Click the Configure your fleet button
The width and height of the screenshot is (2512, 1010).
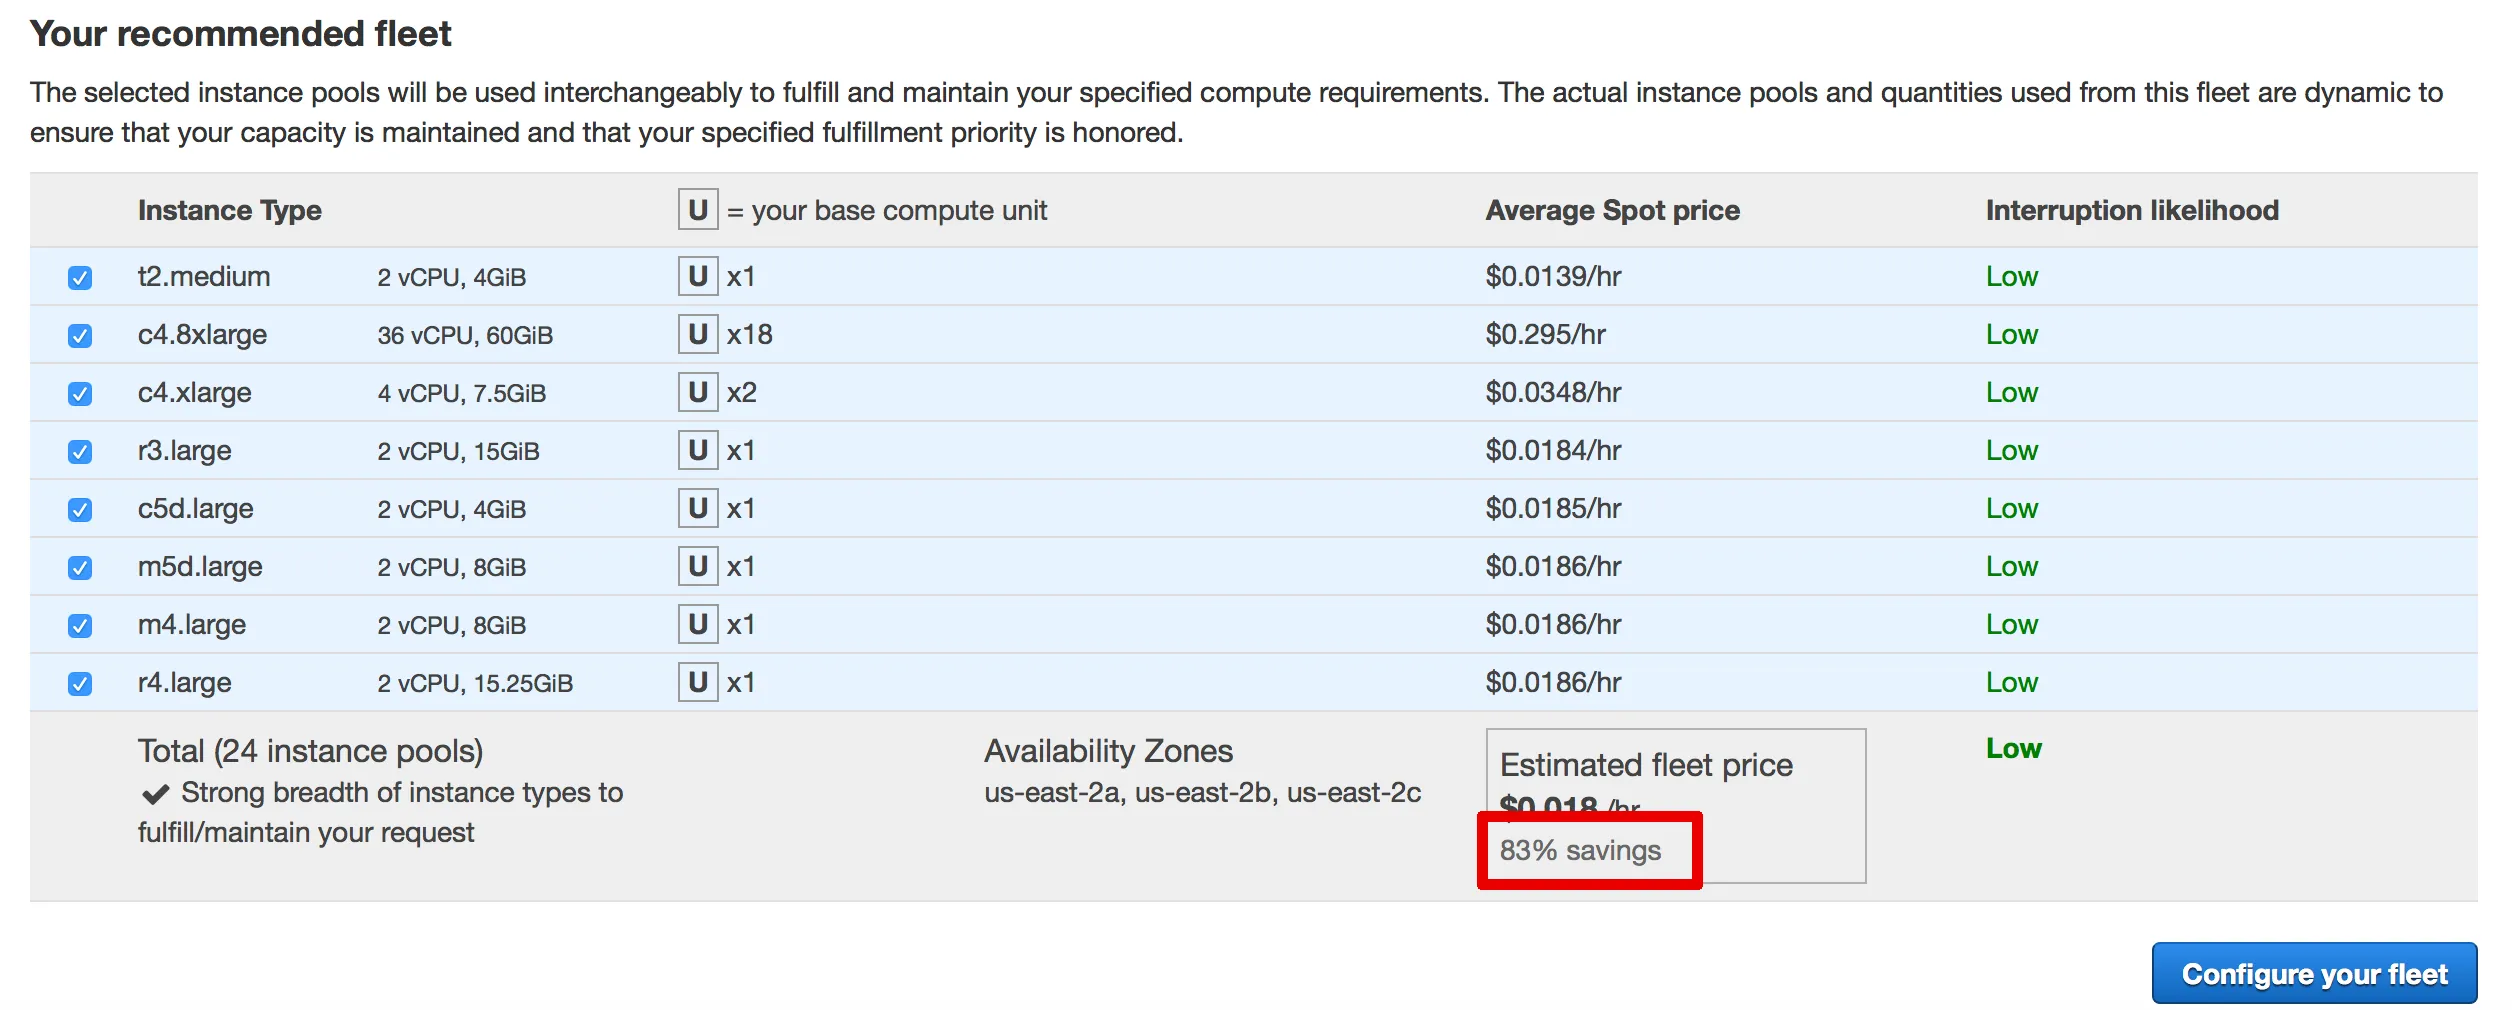tap(2313, 973)
